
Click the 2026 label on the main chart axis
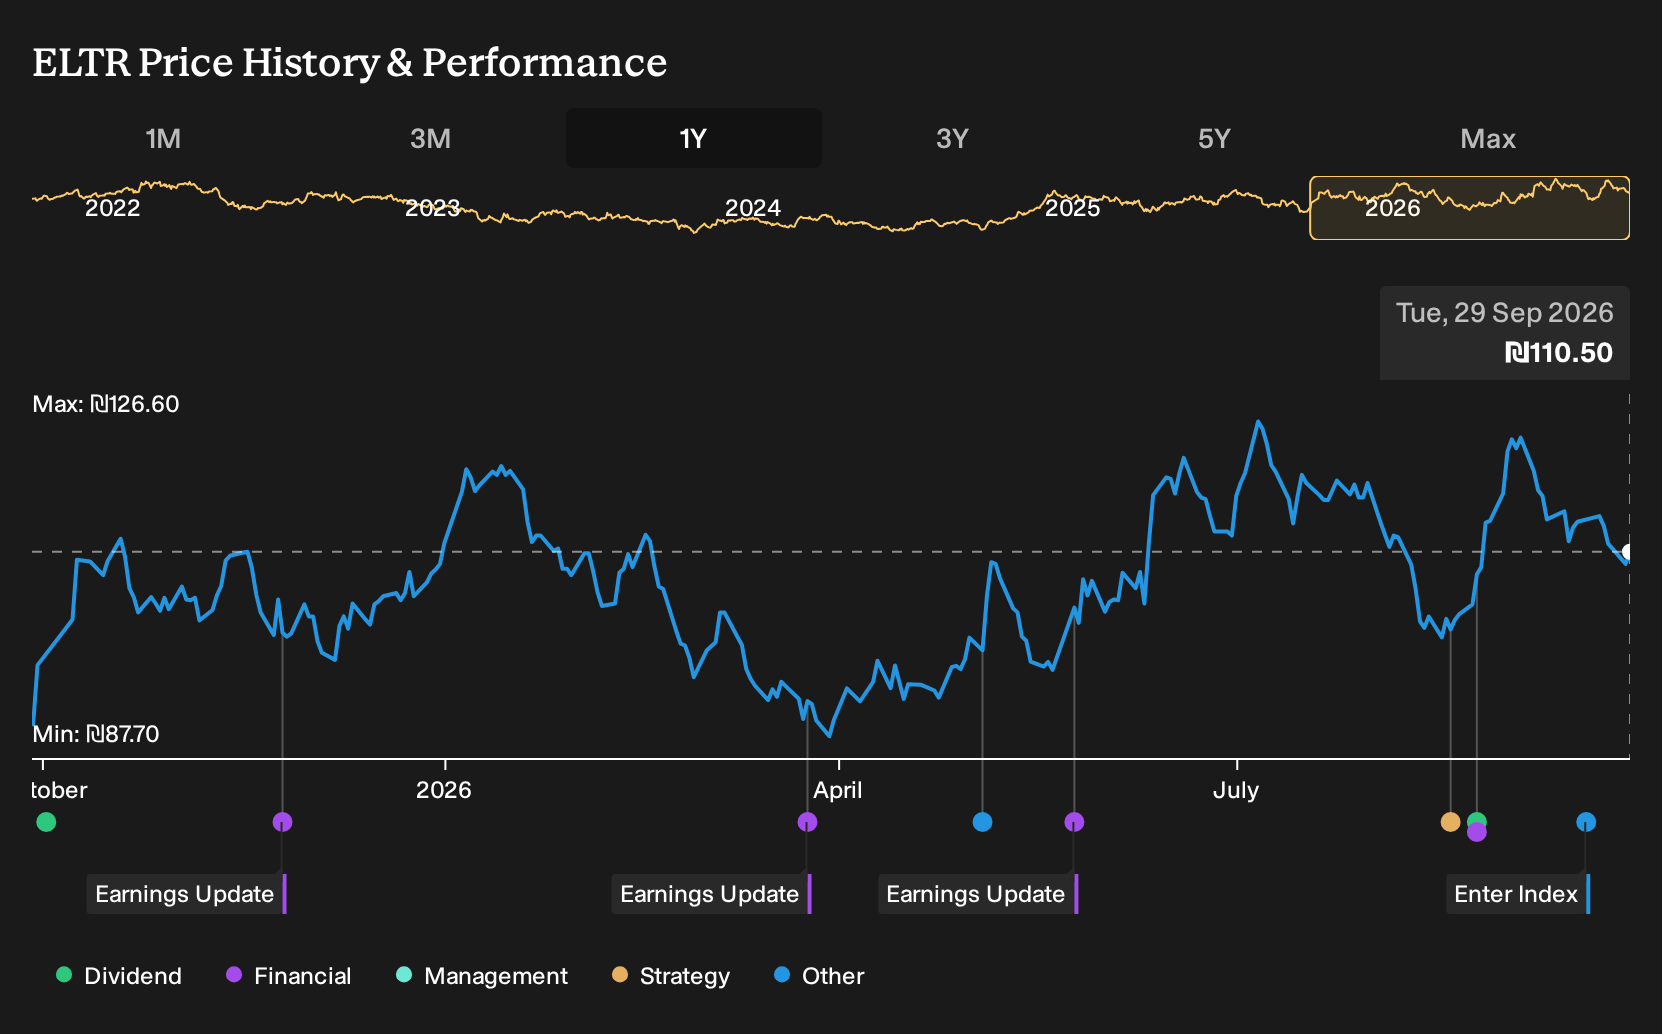click(444, 790)
